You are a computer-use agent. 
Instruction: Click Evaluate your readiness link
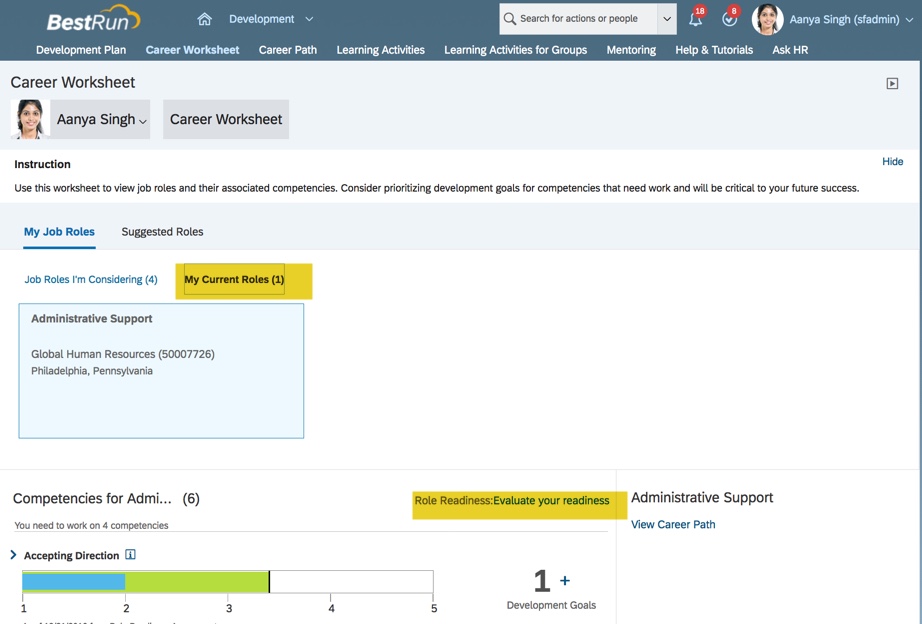(551, 501)
